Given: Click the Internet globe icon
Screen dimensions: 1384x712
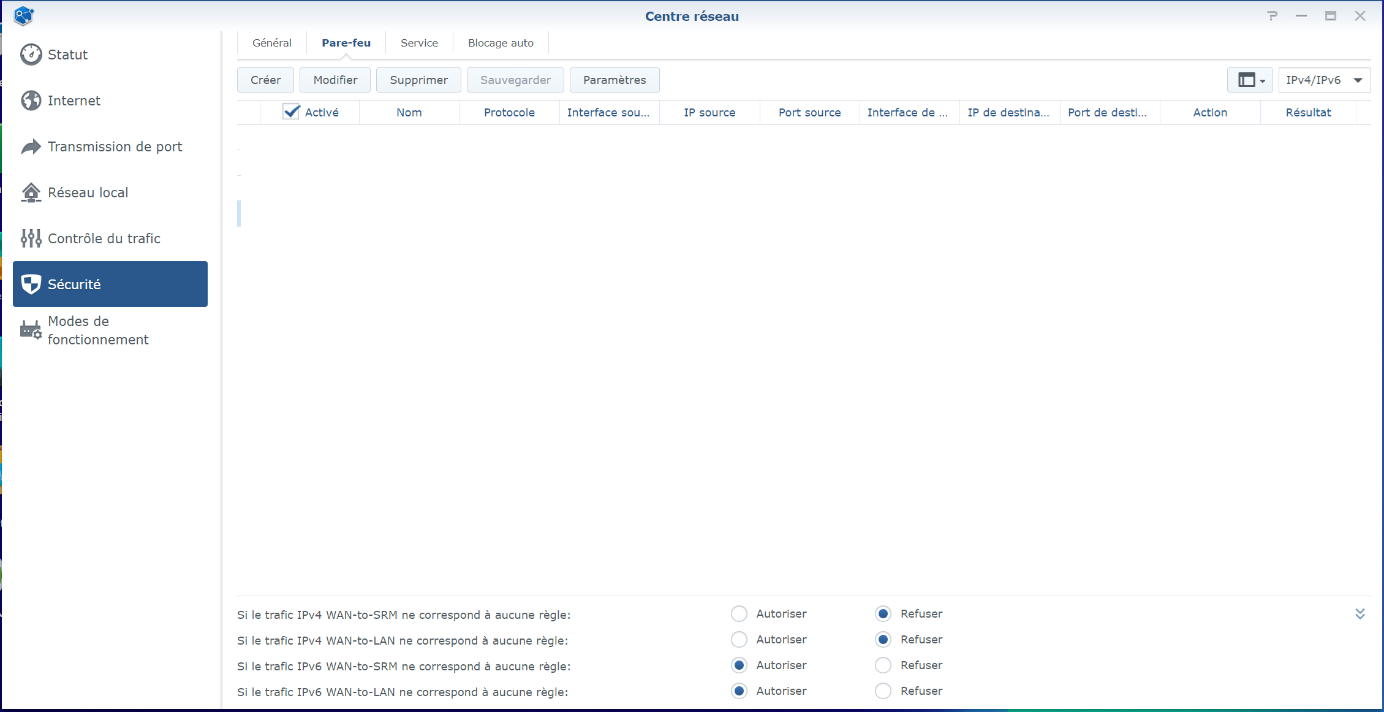Looking at the screenshot, I should pos(31,101).
